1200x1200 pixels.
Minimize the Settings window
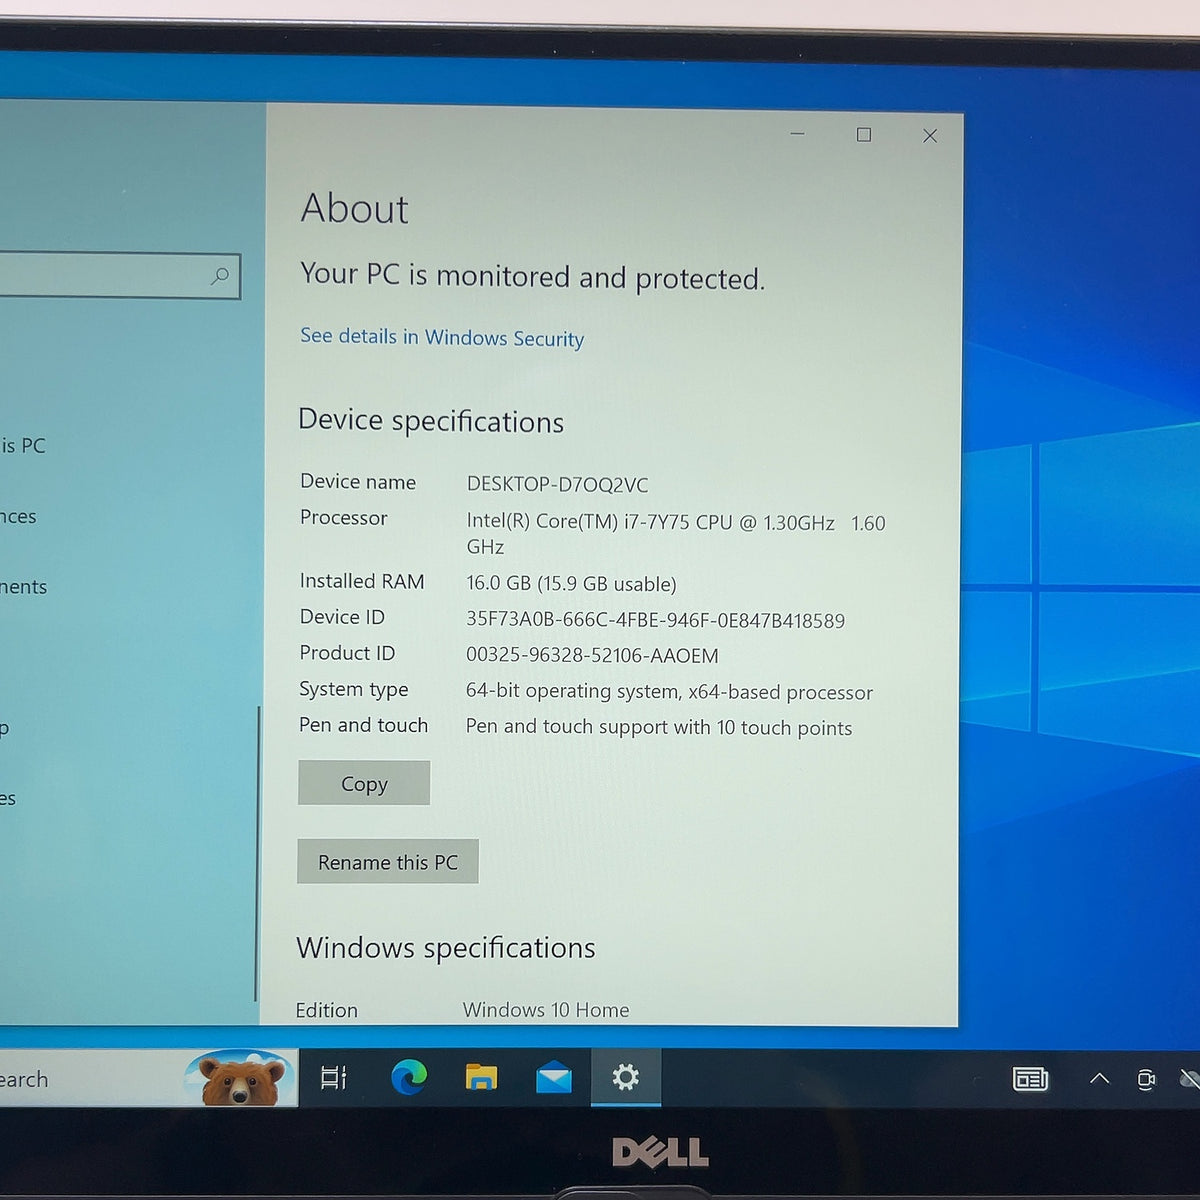pyautogui.click(x=797, y=134)
